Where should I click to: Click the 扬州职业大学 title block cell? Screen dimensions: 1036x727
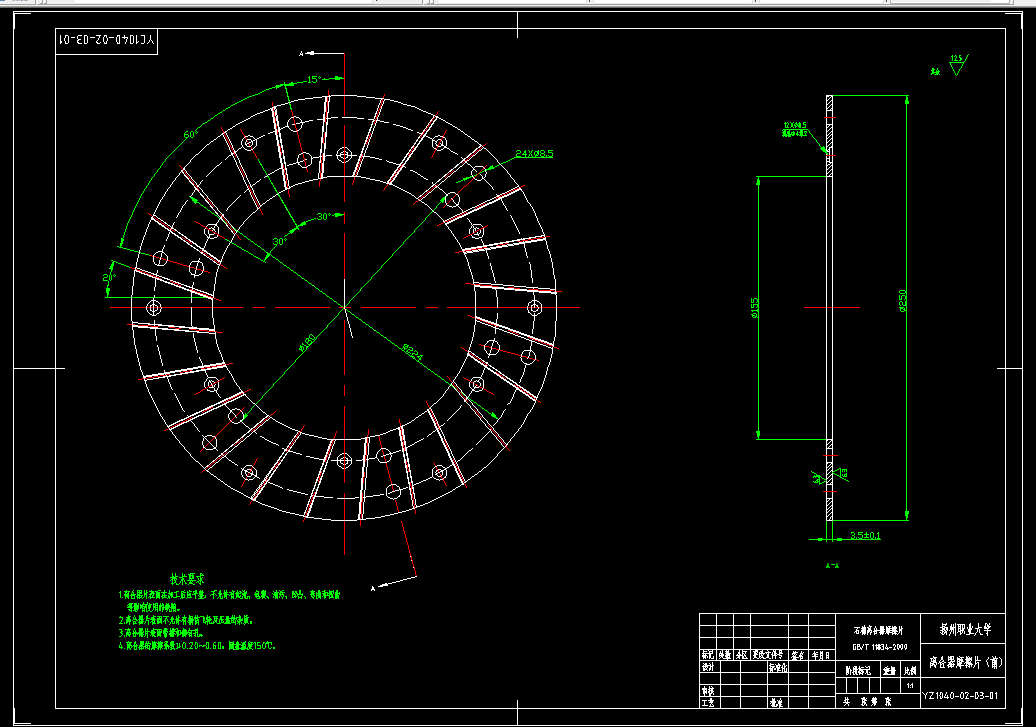point(963,629)
